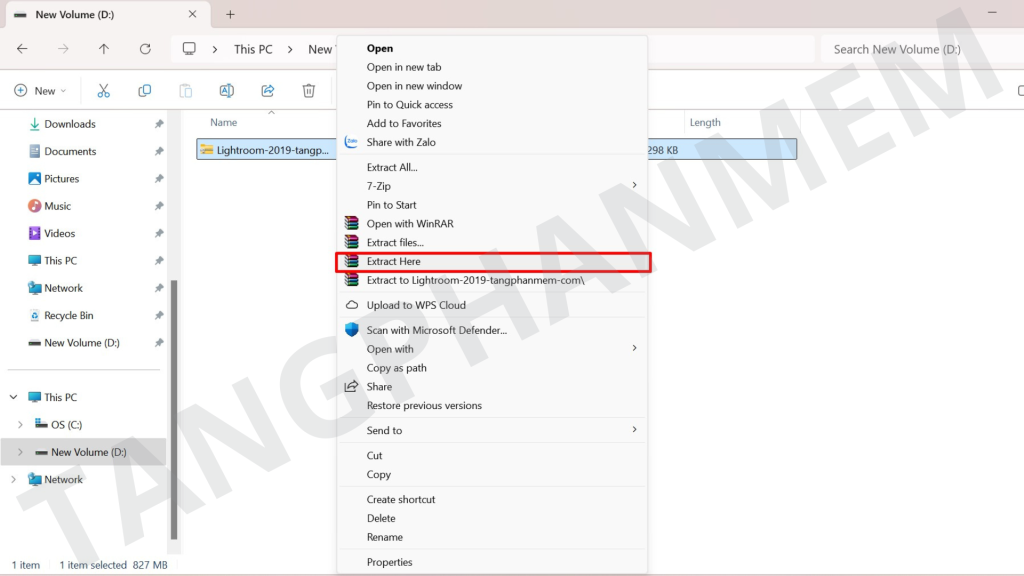Viewport: 1024px width, 576px height.
Task: Sort files by the Name column header
Action: pos(224,123)
